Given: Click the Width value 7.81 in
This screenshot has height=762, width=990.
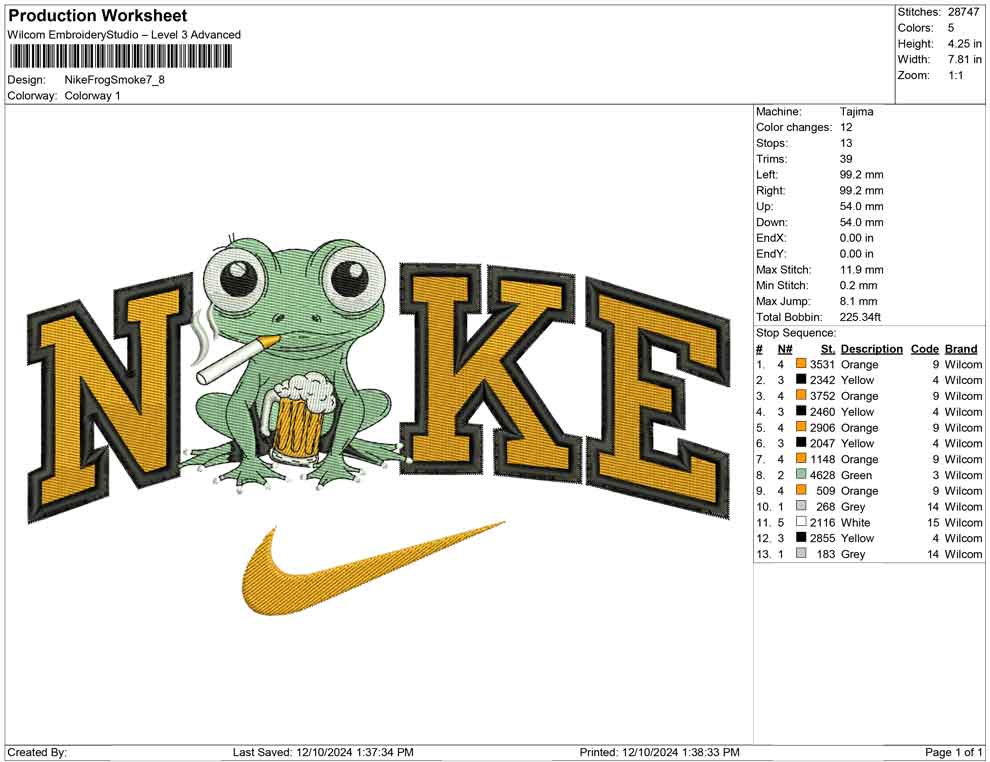Looking at the screenshot, I should (x=964, y=59).
